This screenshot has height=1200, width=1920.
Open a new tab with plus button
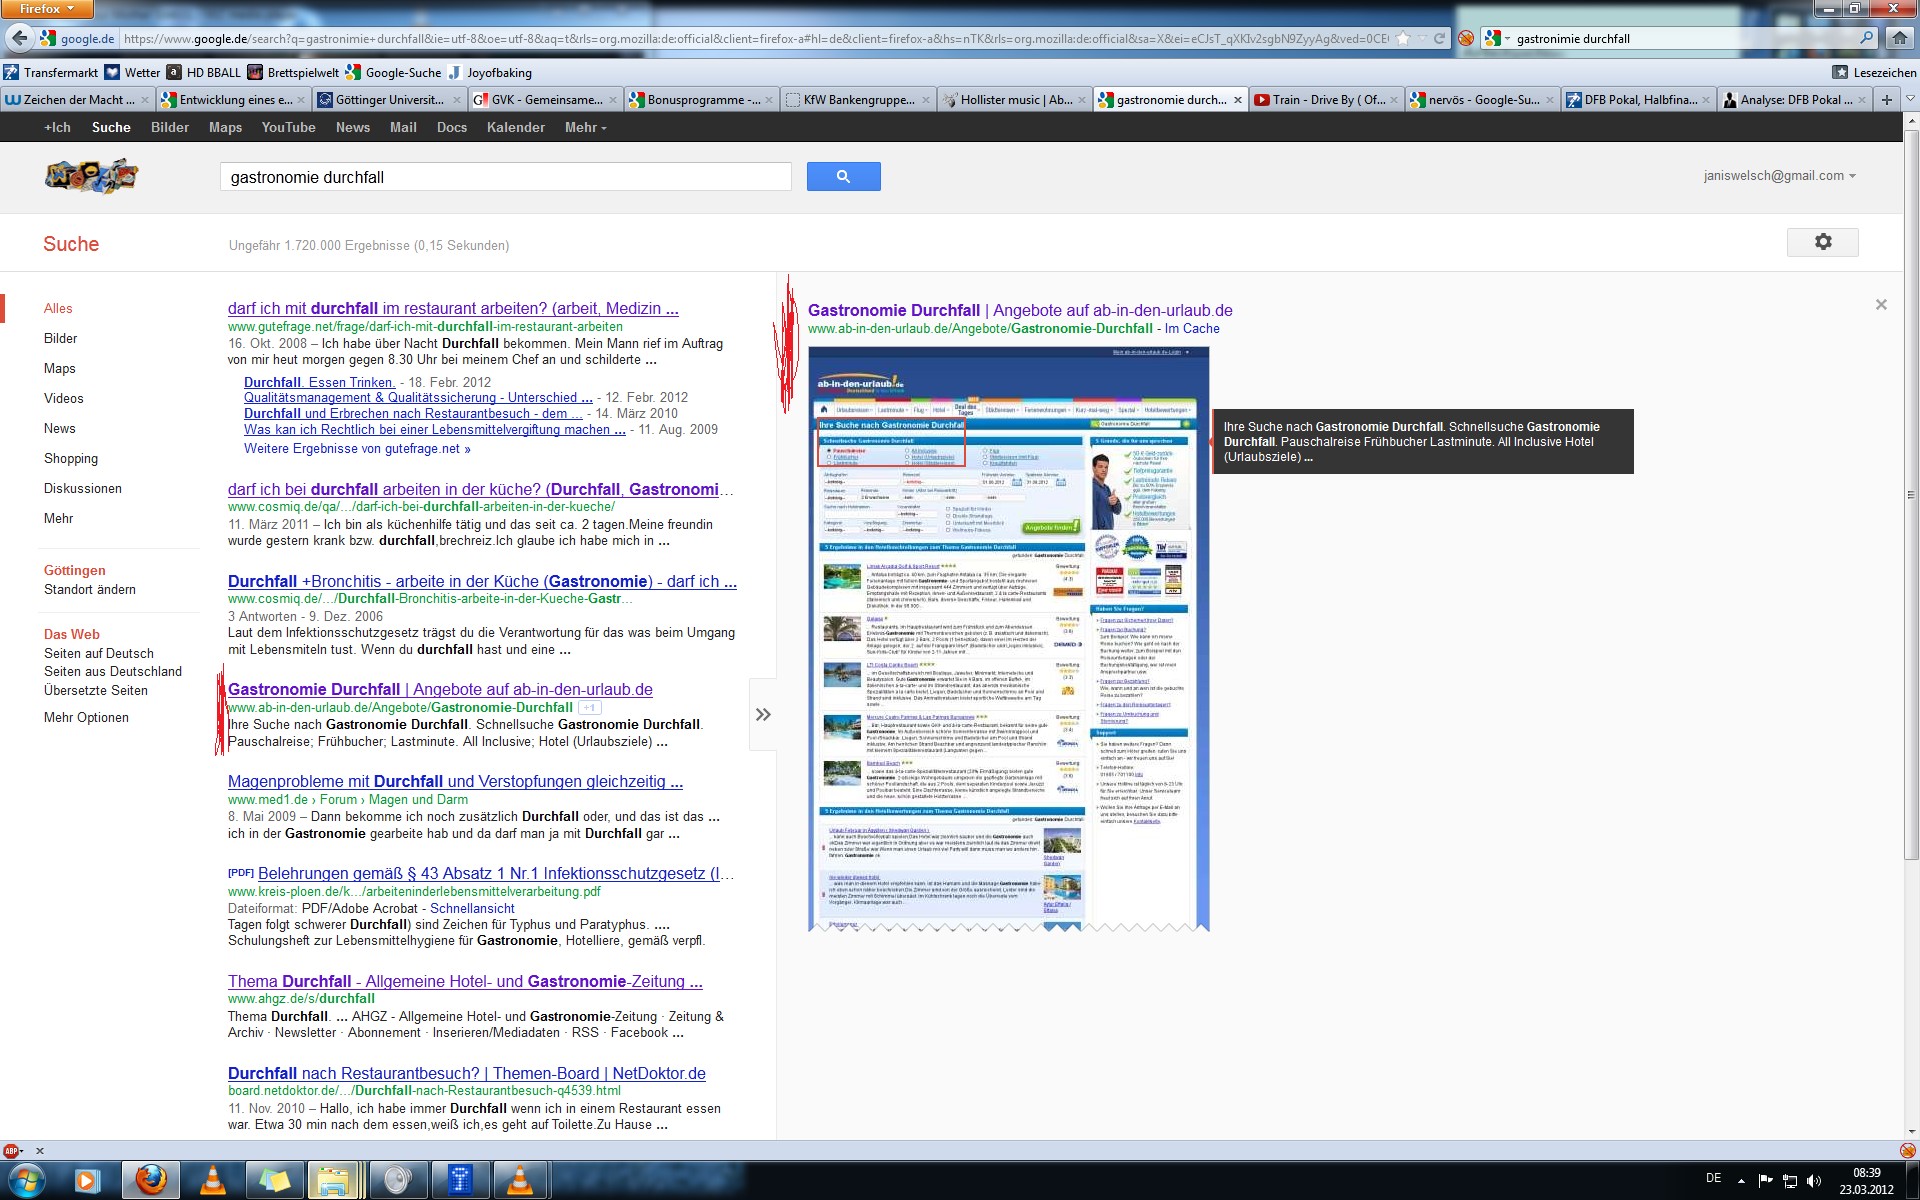click(1886, 100)
